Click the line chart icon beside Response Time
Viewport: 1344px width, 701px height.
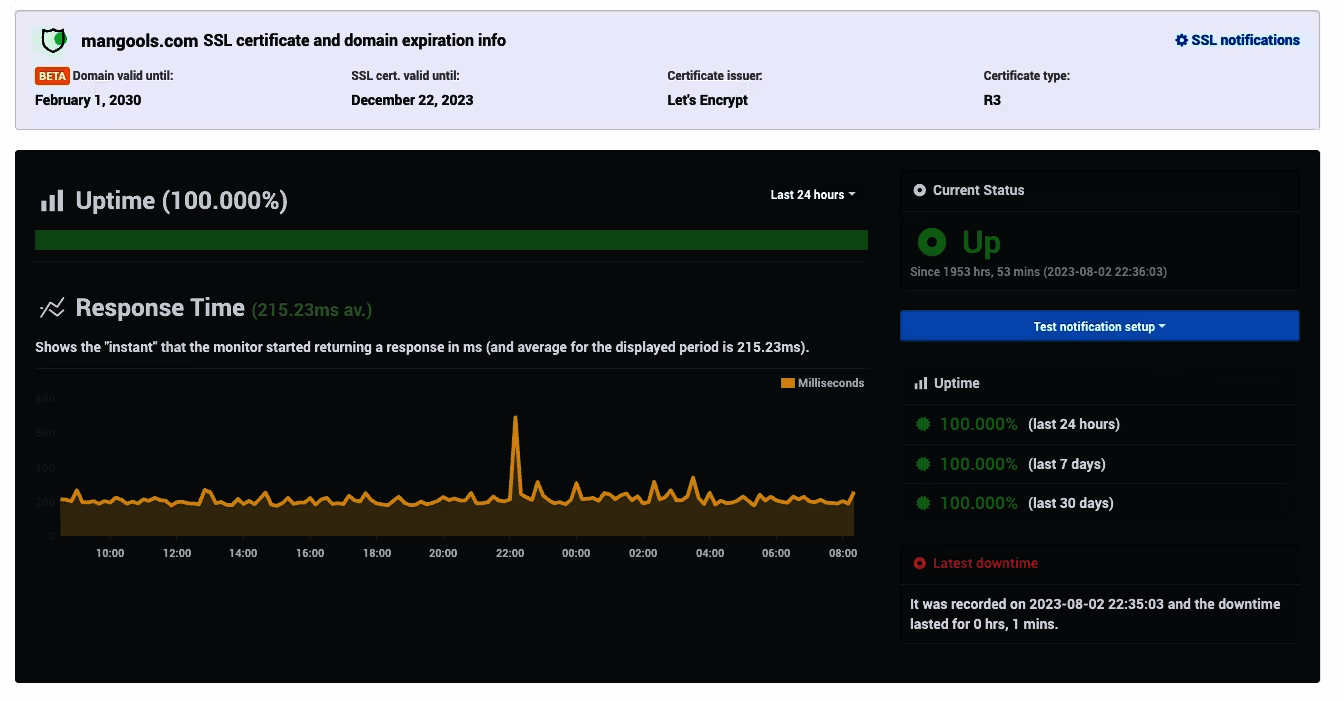tap(52, 308)
